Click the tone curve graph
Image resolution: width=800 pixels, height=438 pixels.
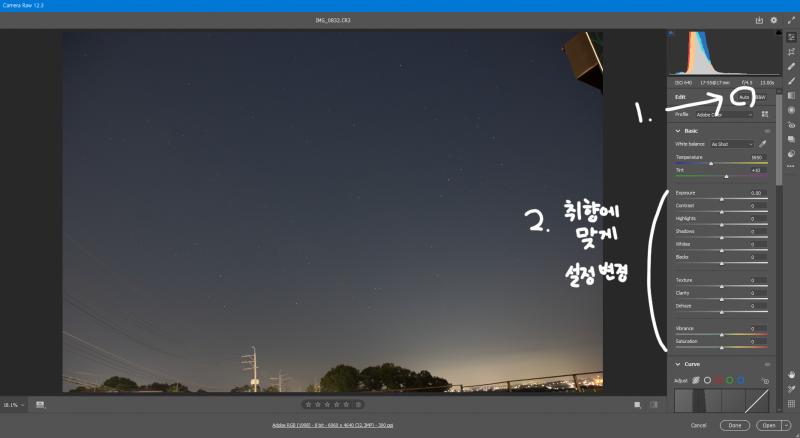pyautogui.click(x=721, y=401)
